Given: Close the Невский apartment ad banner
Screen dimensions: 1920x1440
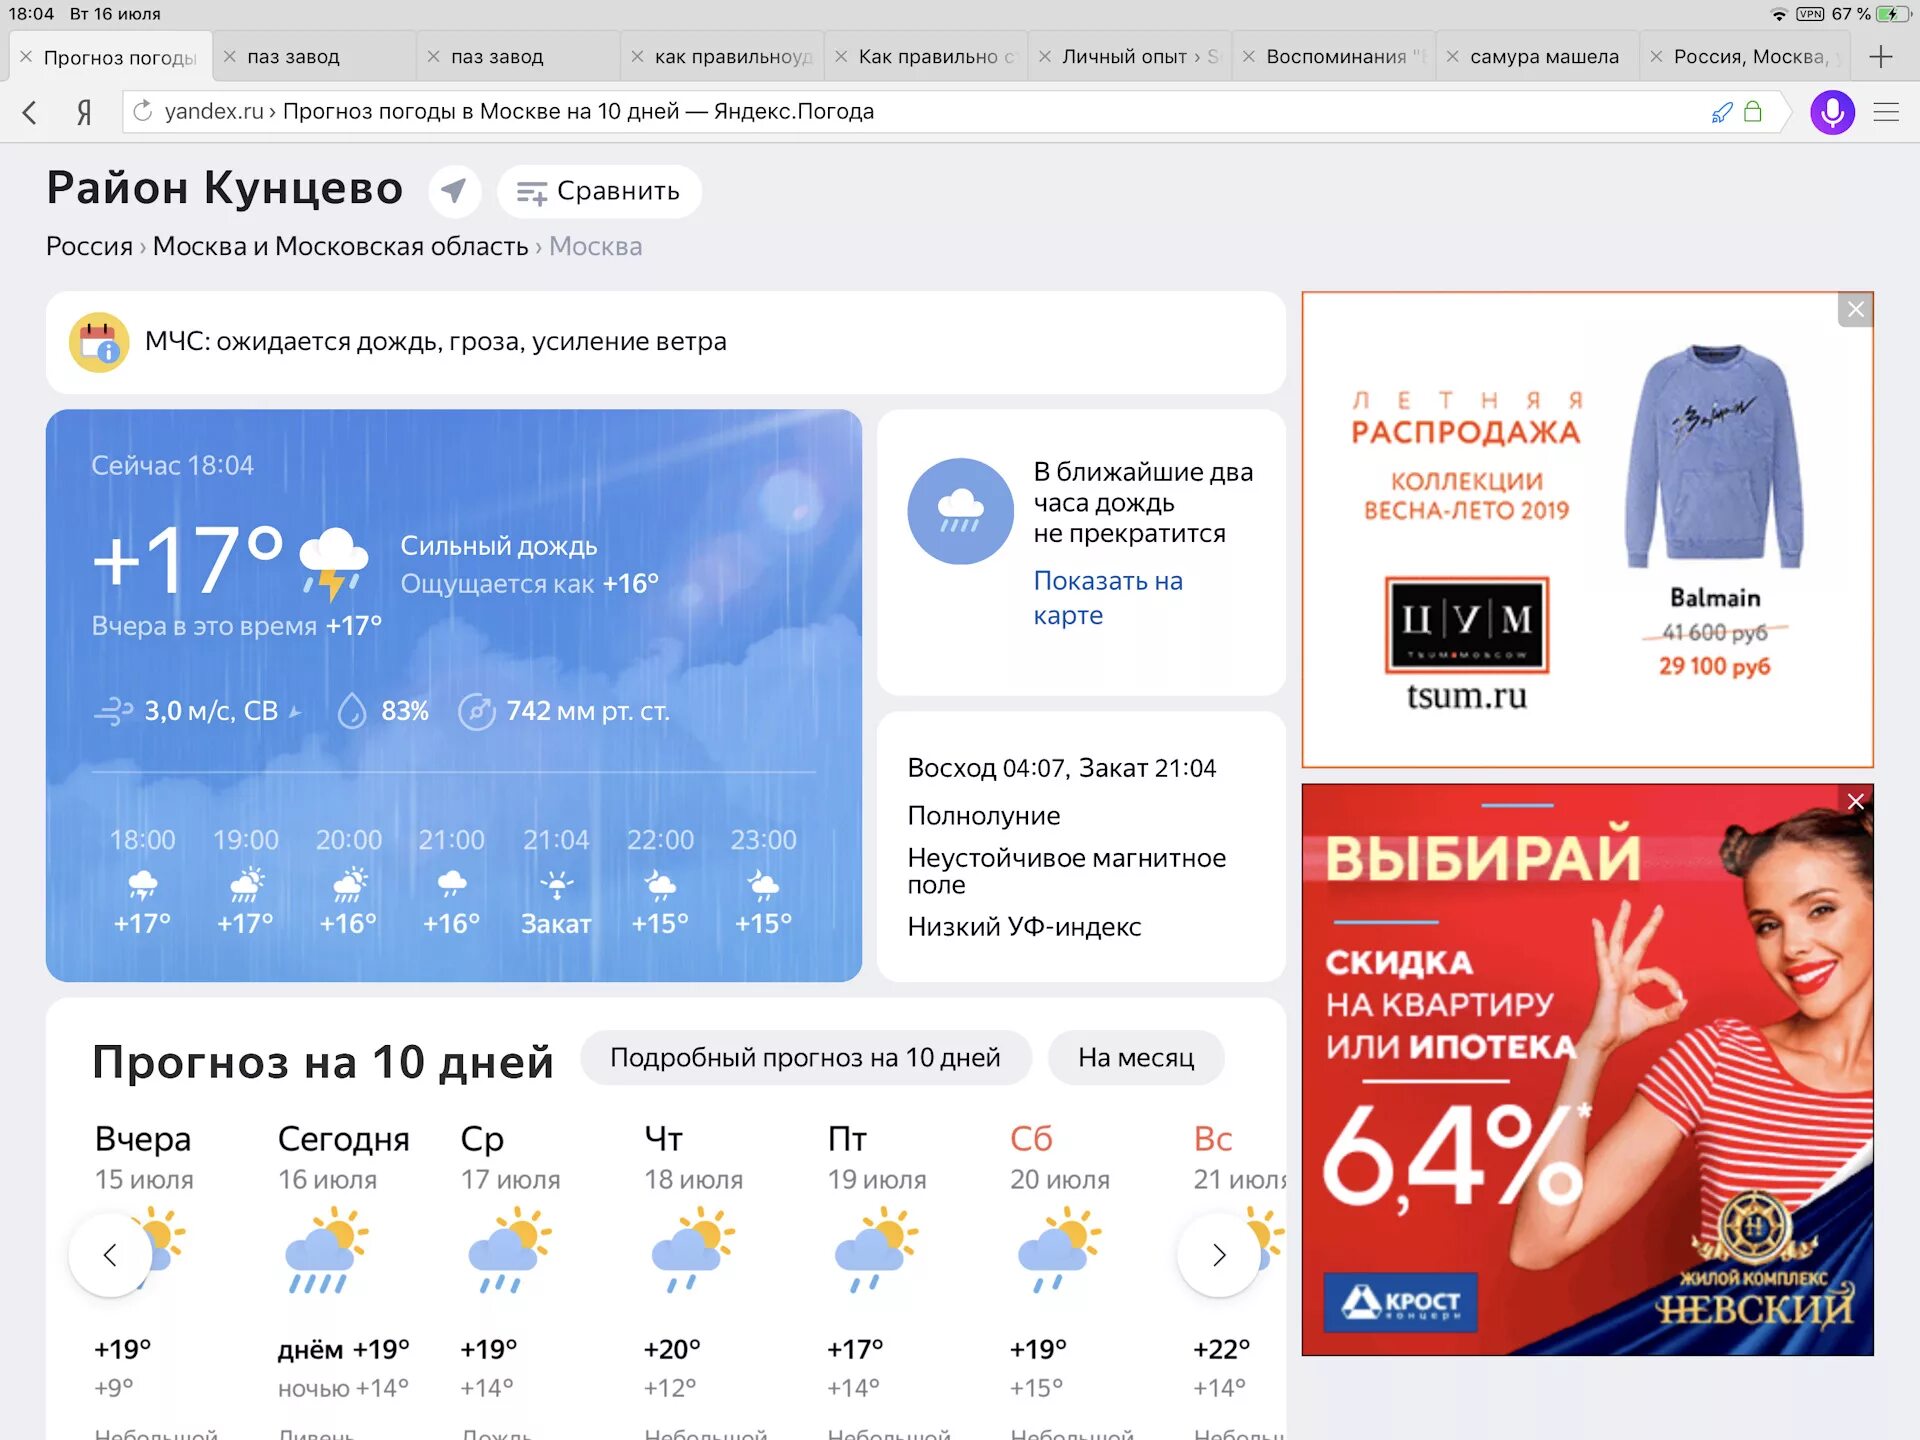Looking at the screenshot, I should click(x=1855, y=801).
